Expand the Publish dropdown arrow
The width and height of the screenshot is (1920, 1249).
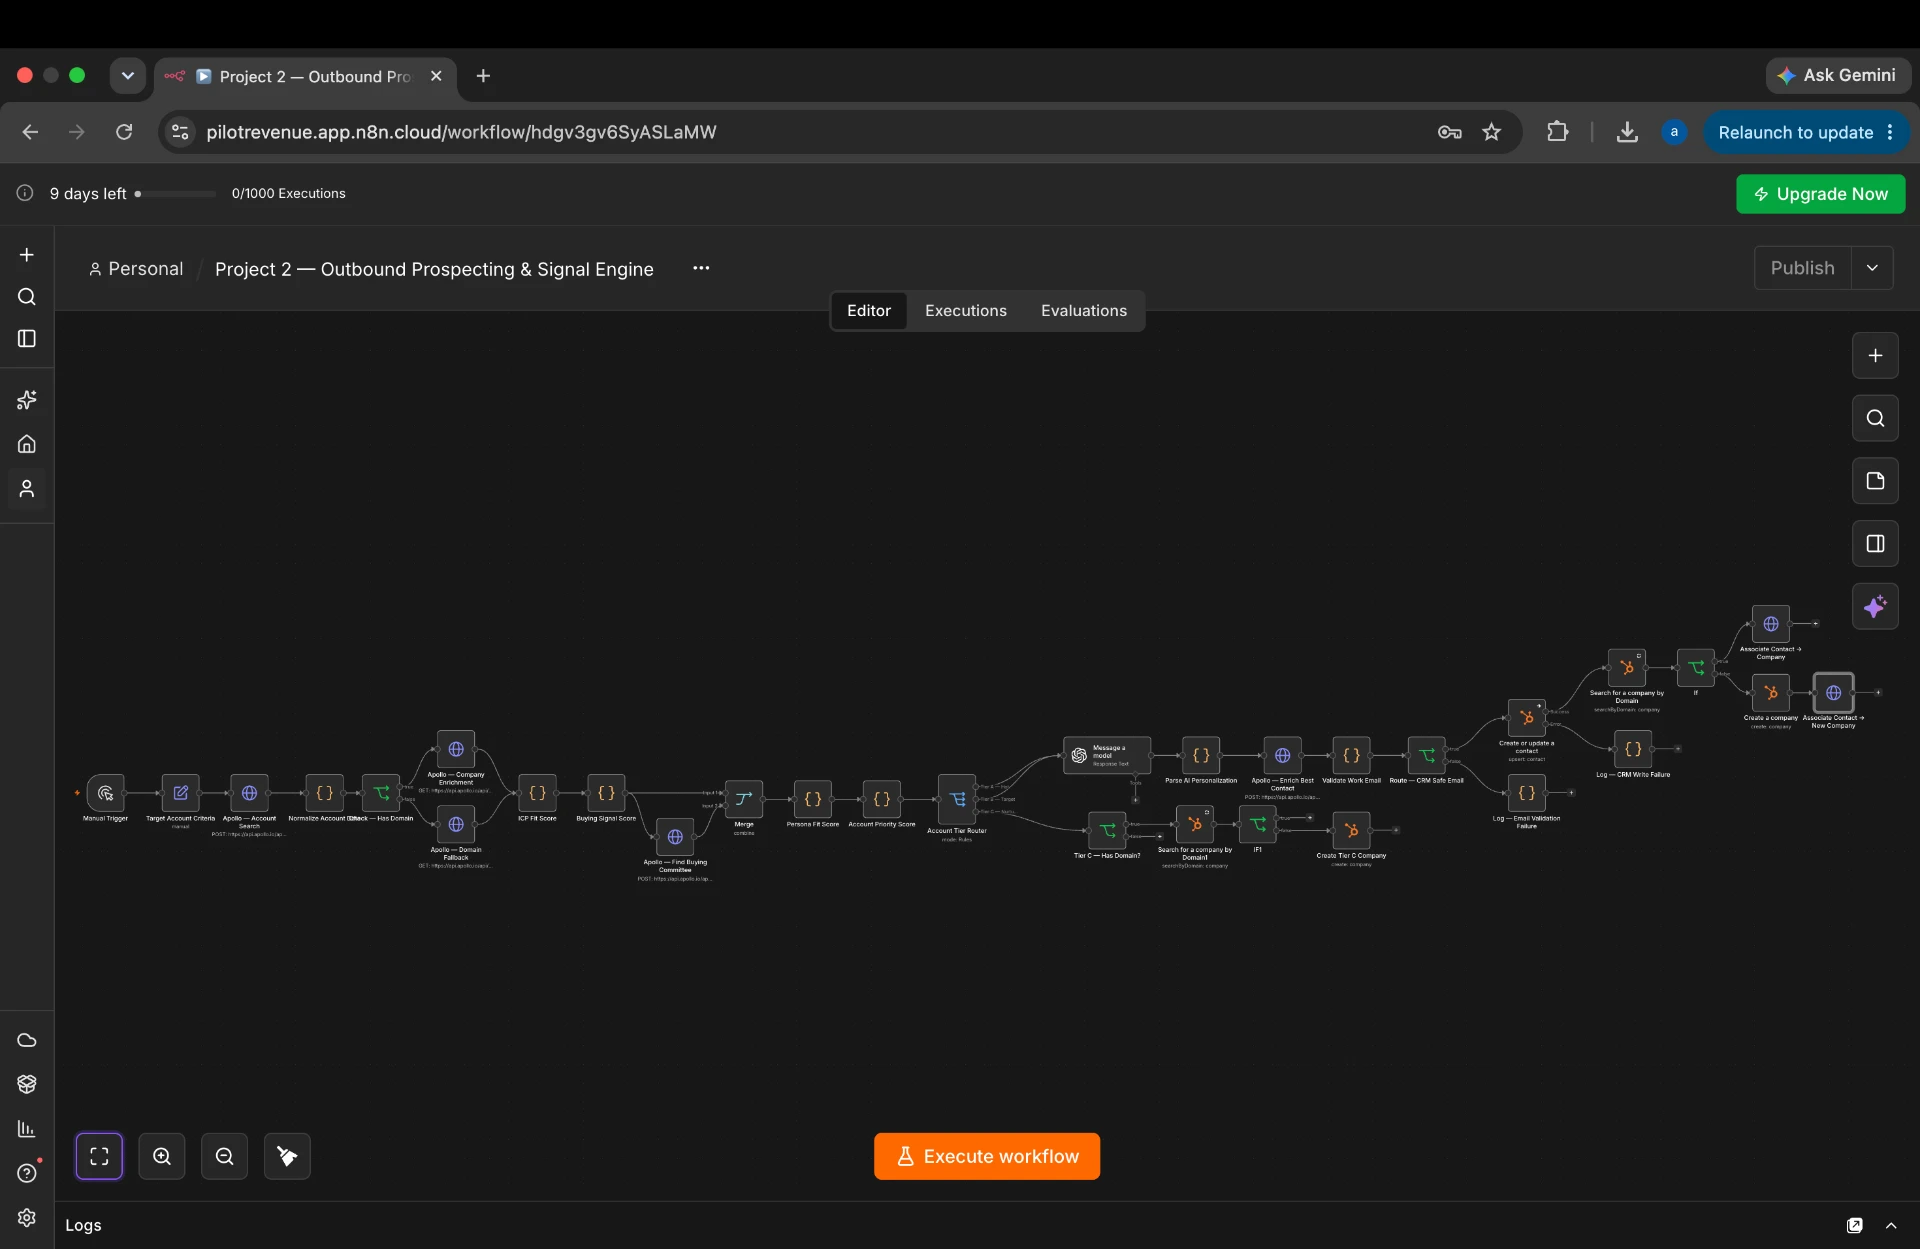(x=1872, y=268)
